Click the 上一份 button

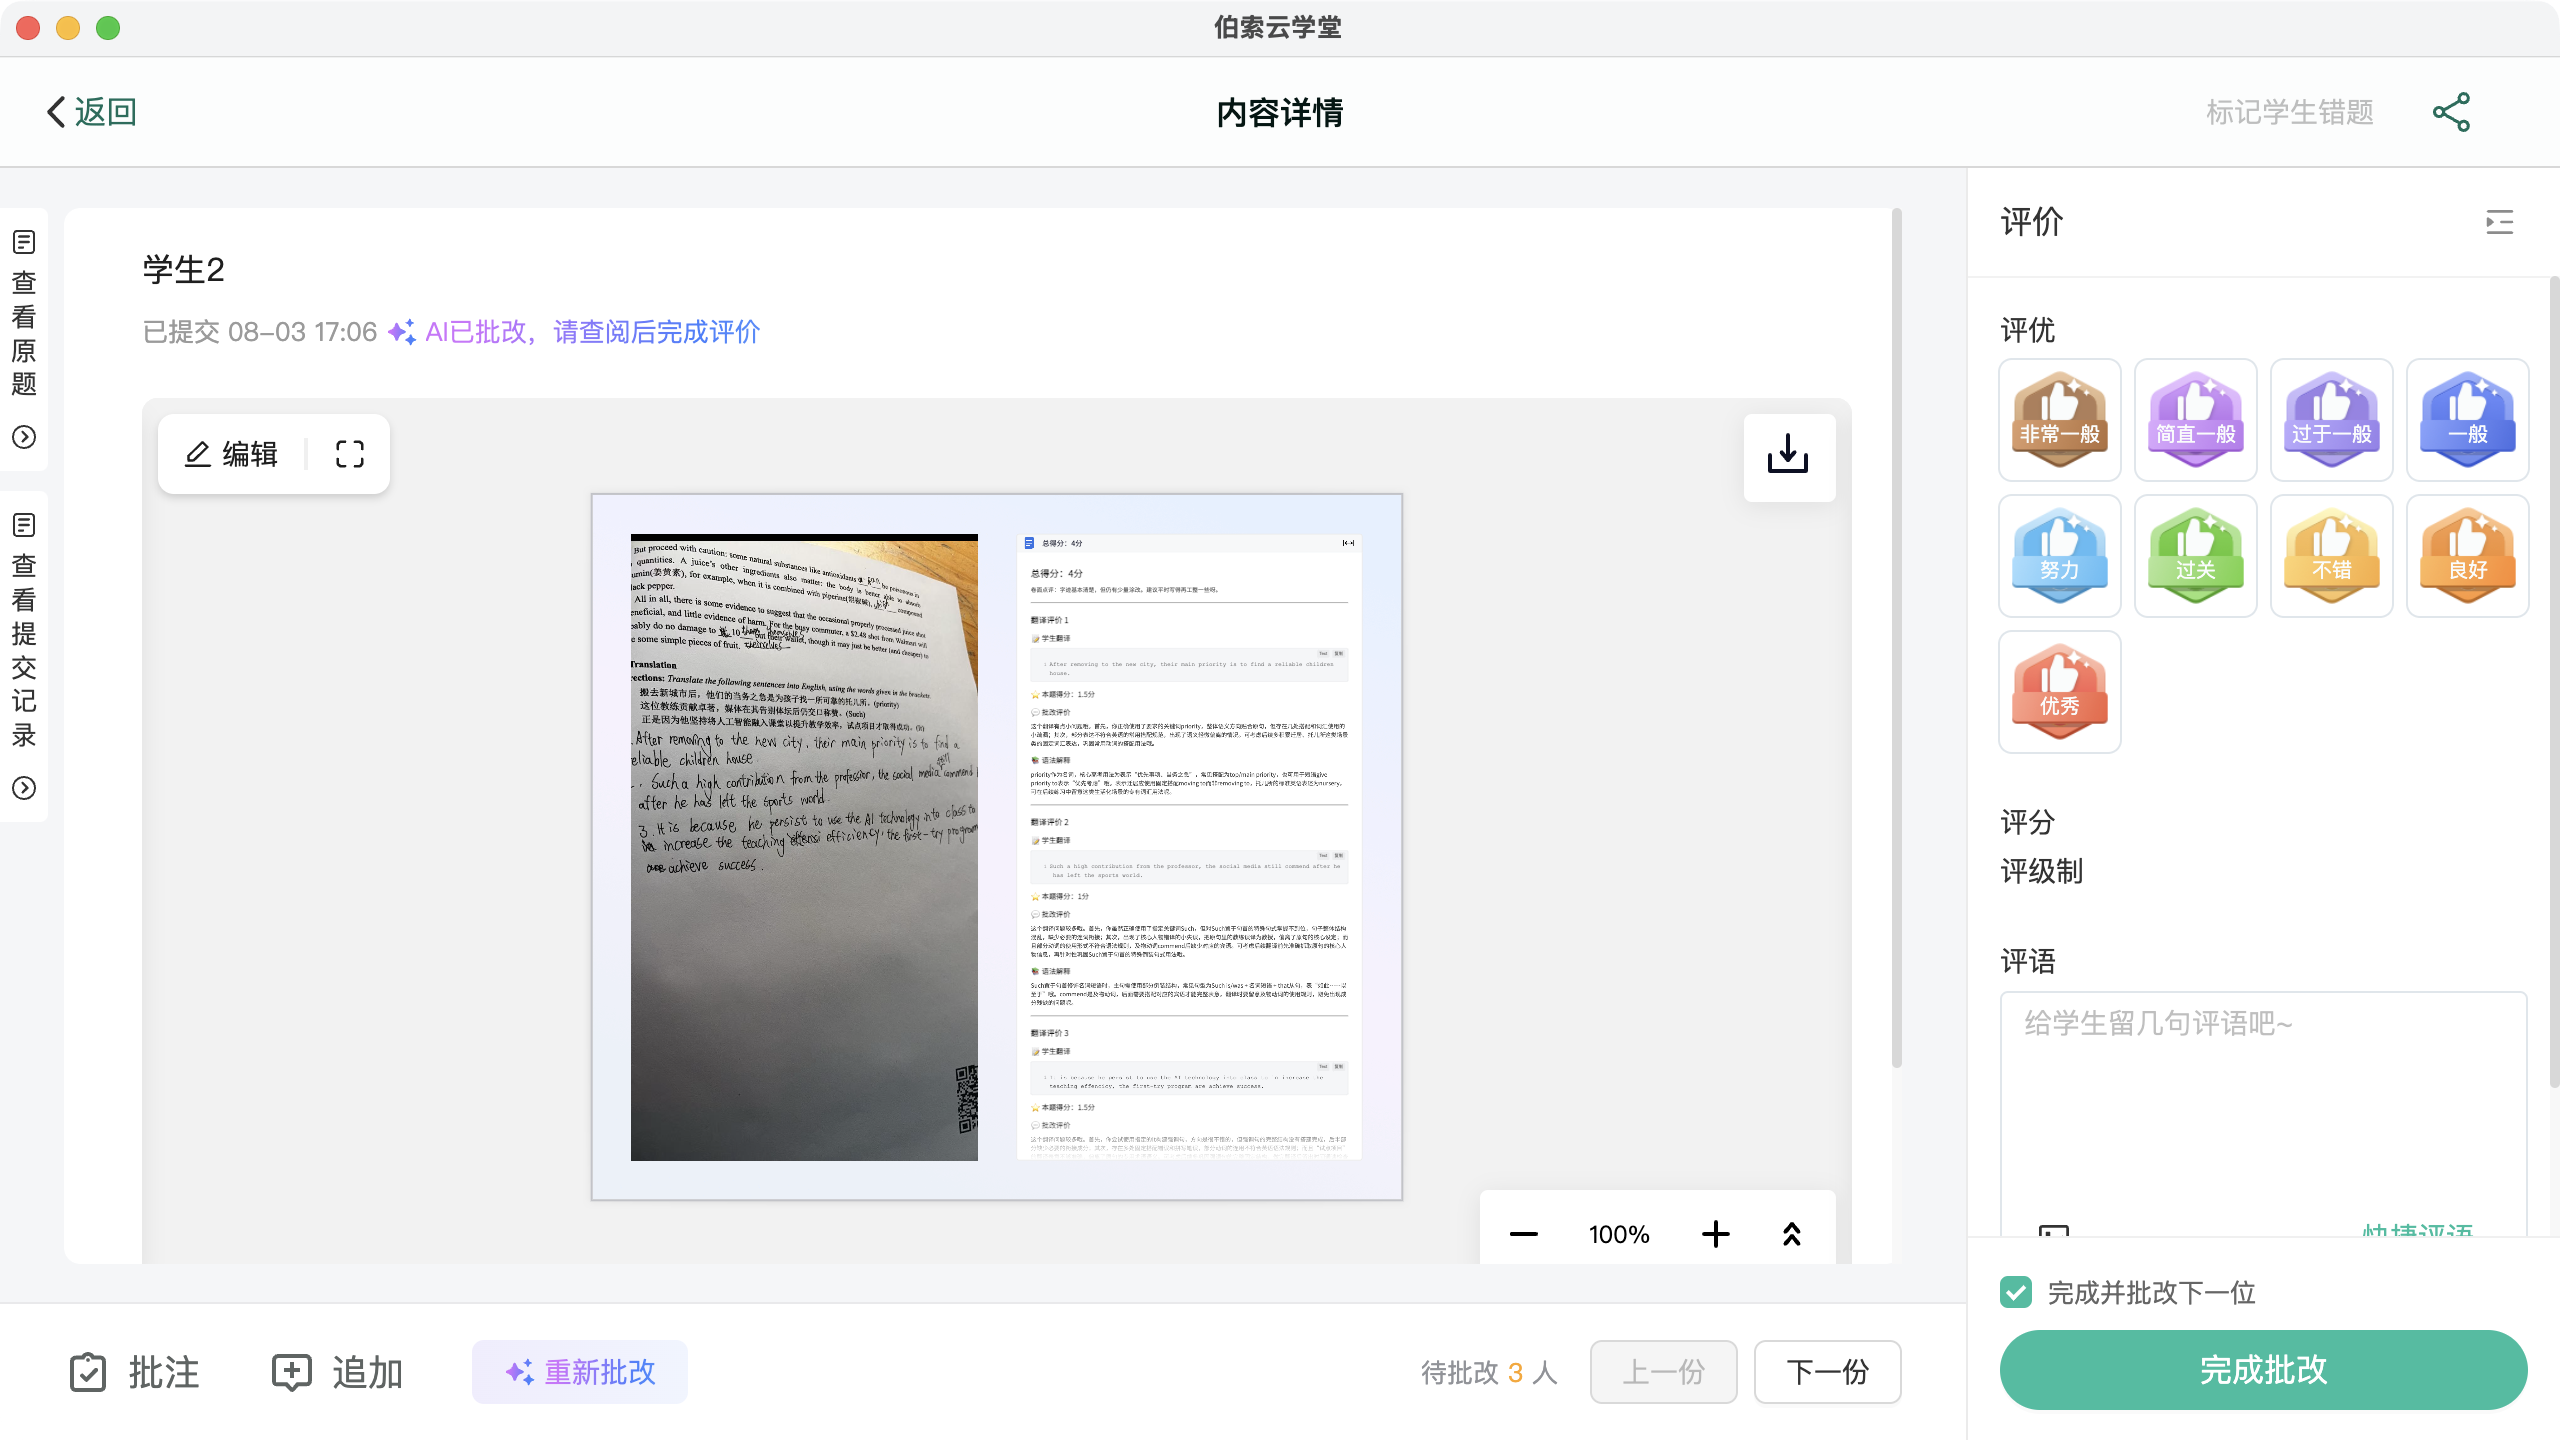coord(1663,1372)
